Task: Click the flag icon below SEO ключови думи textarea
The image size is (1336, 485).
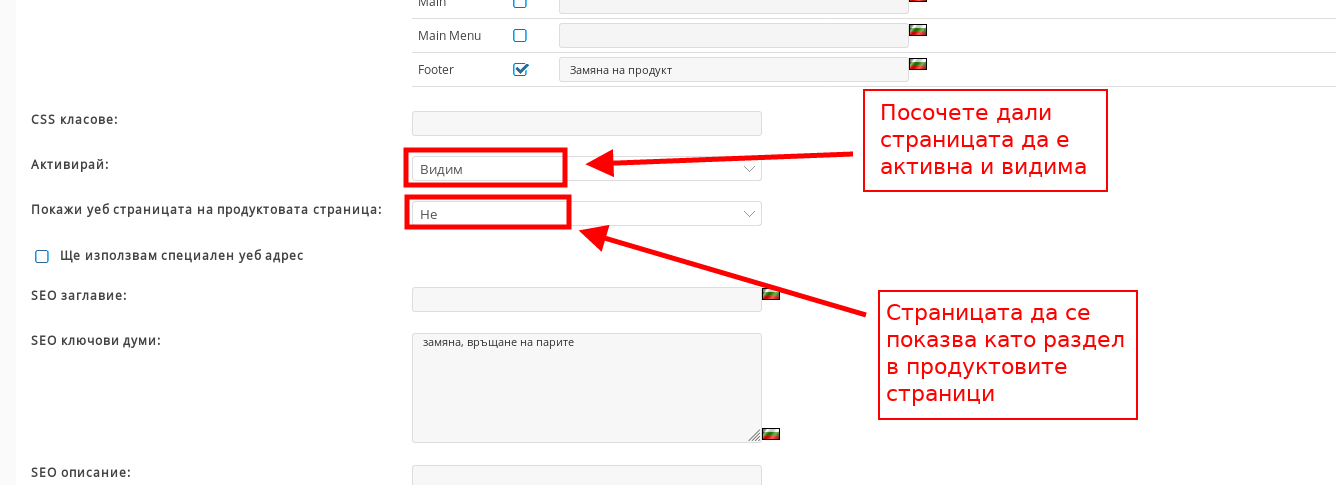Action: pyautogui.click(x=770, y=434)
